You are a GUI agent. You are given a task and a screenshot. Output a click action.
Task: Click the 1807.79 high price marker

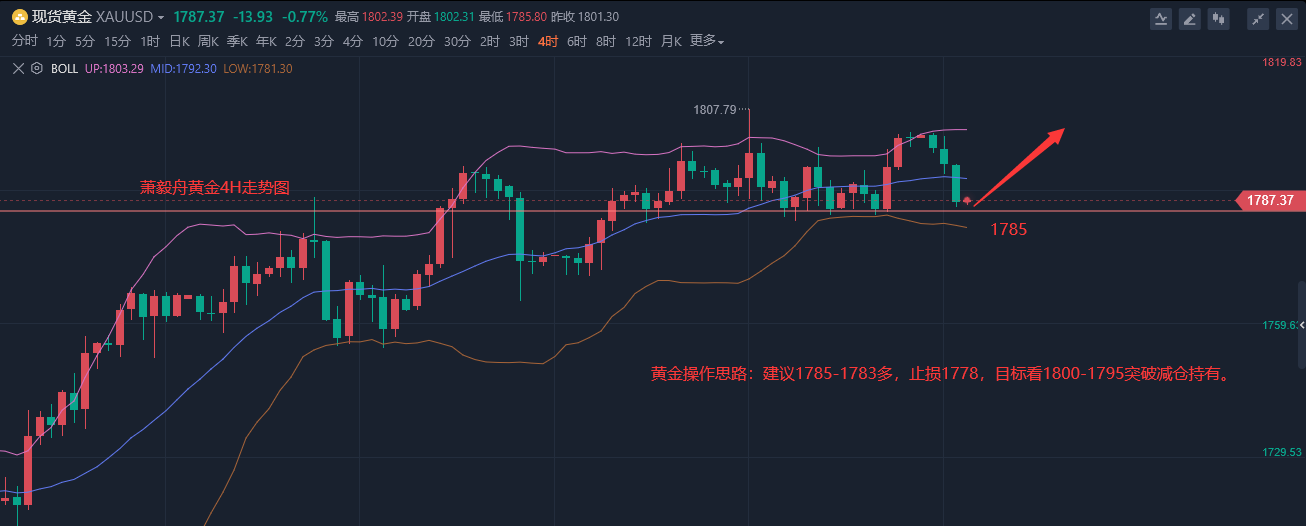(714, 110)
